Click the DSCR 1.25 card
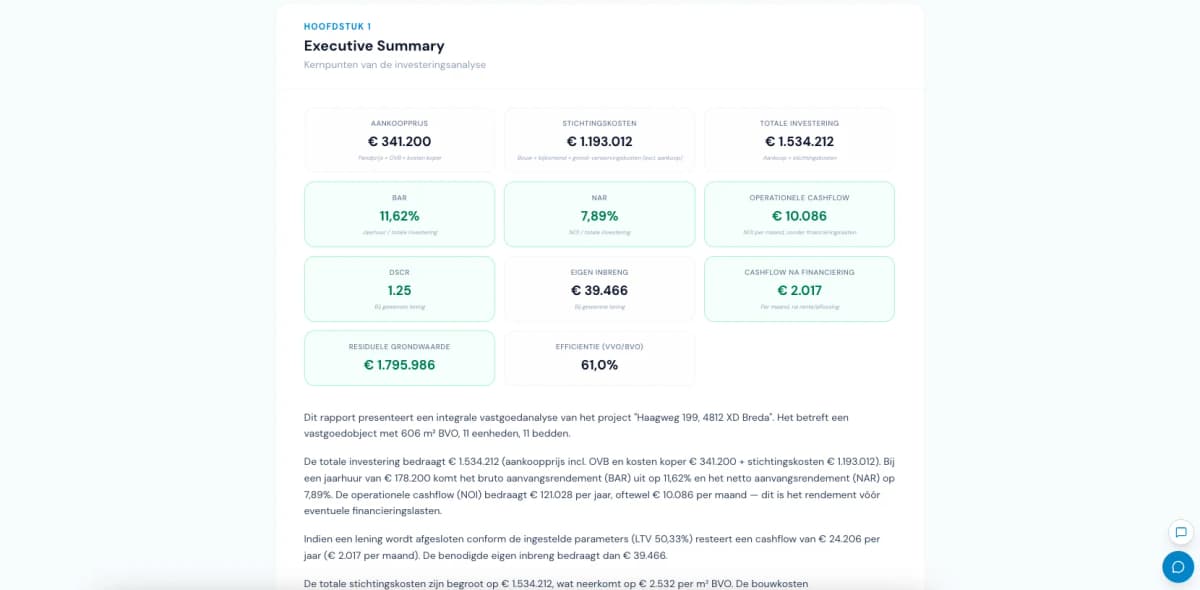Image resolution: width=1200 pixels, height=590 pixels. pyautogui.click(x=399, y=289)
